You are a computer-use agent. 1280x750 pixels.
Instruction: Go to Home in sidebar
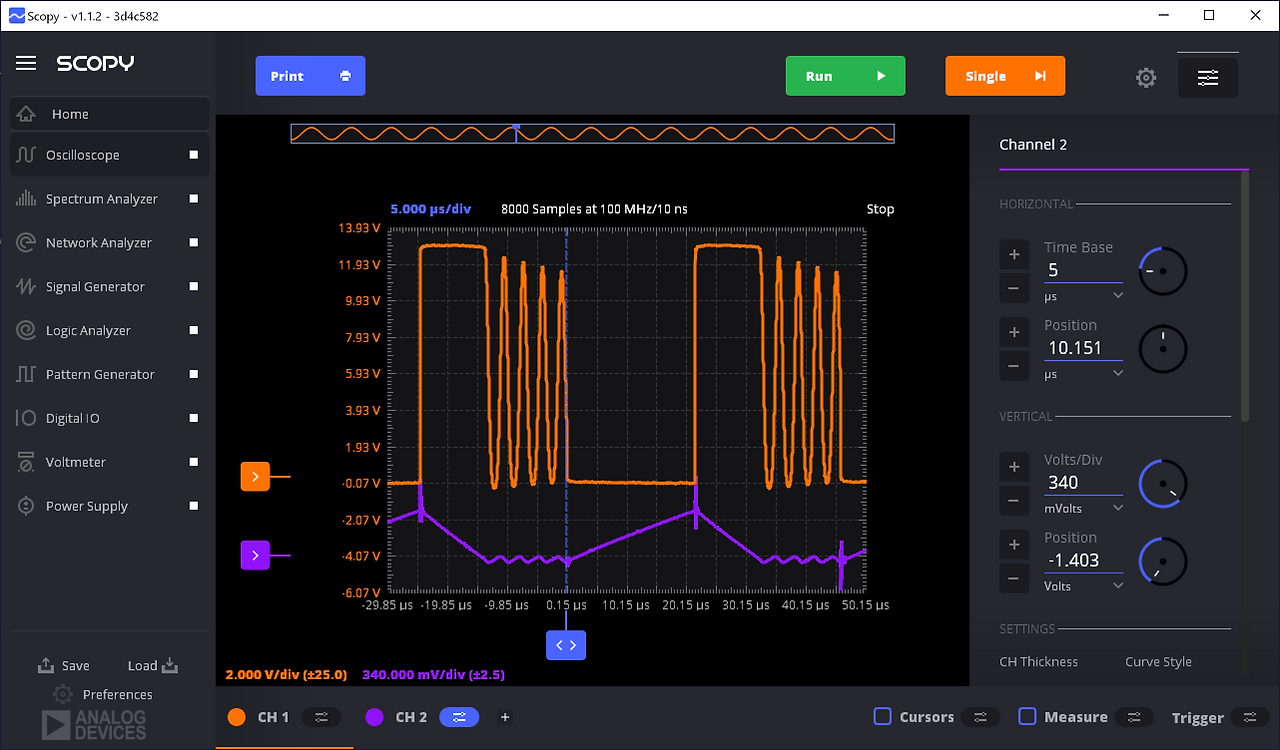pos(110,114)
